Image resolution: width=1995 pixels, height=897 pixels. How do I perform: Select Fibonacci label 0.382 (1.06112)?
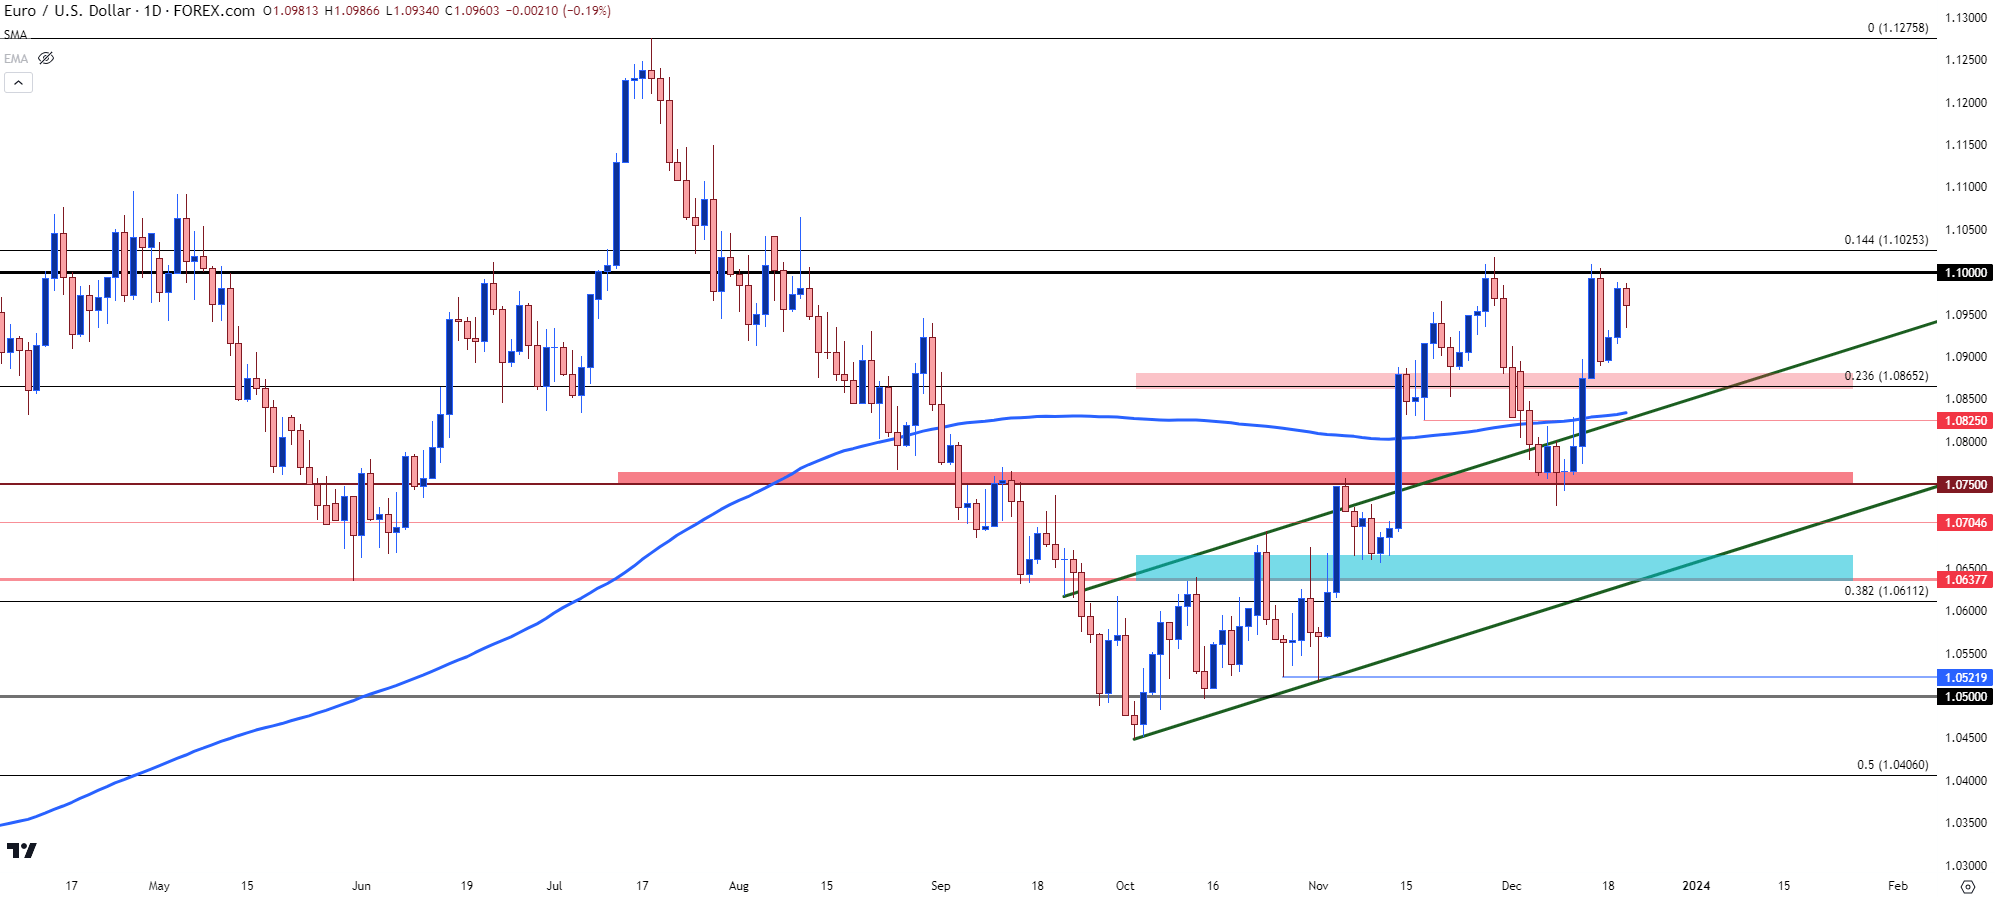[x=1887, y=591]
